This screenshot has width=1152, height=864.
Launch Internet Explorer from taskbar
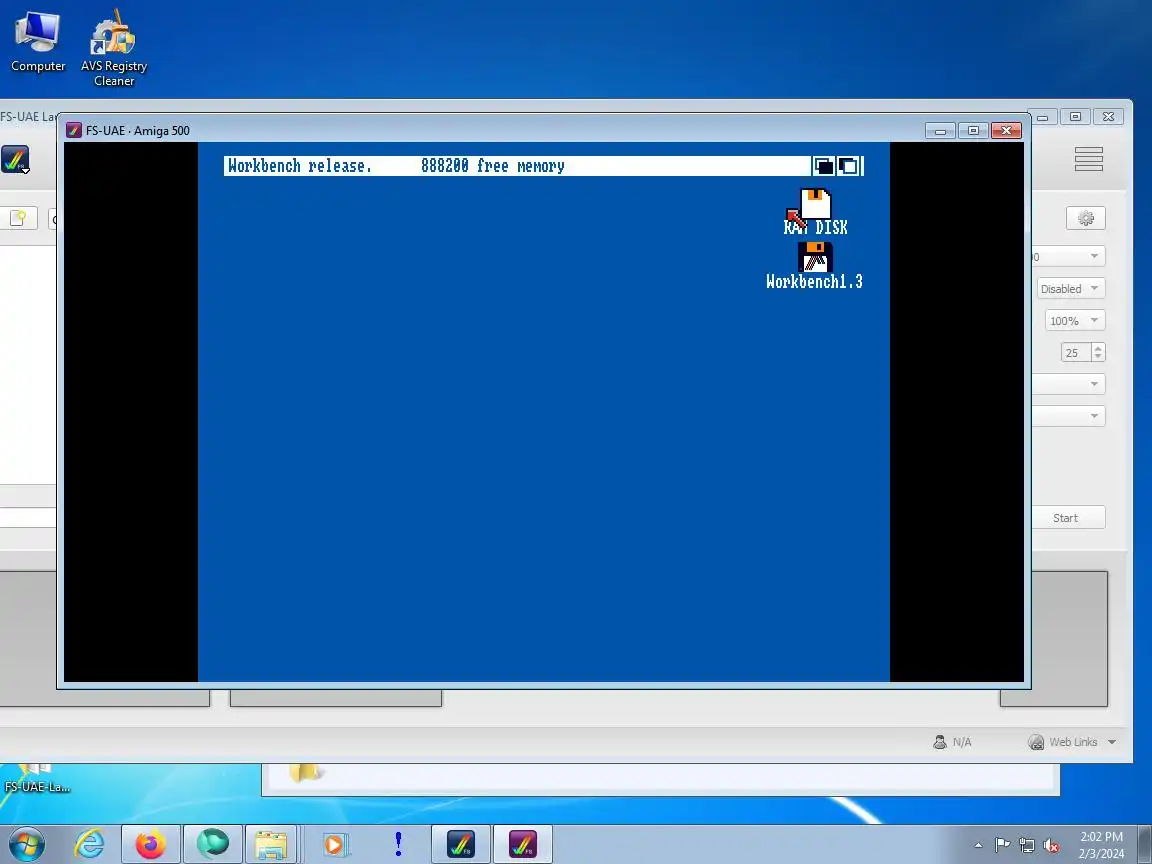tap(89, 844)
